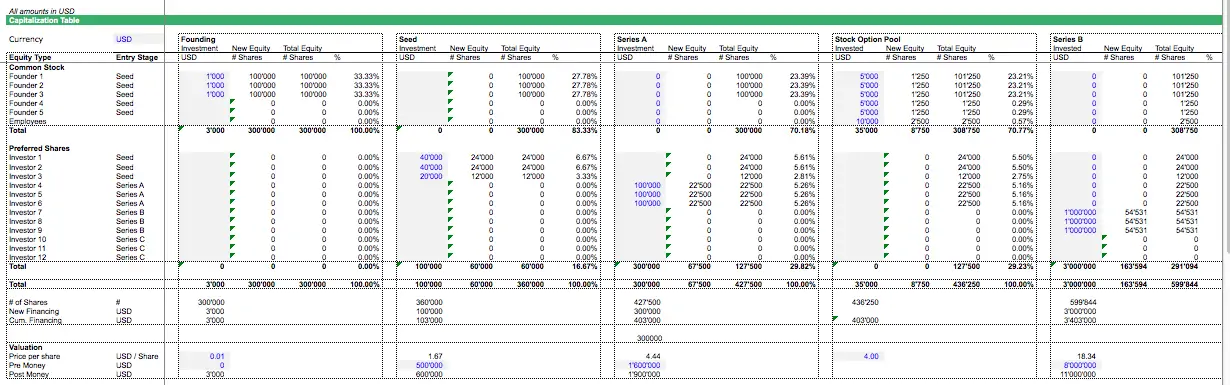Click the Series B post money 11'000'000 cell
This screenshot has width=1230, height=385.
click(x=1076, y=374)
